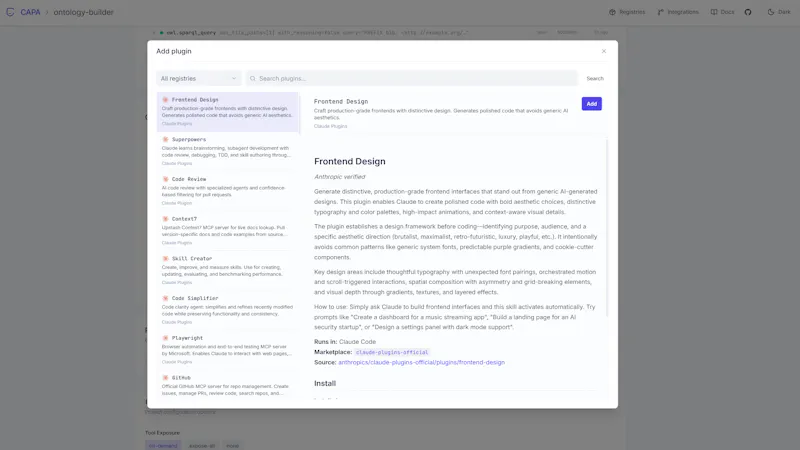Open Registries in top navigation
Image resolution: width=800 pixels, height=450 pixels.
(x=627, y=12)
